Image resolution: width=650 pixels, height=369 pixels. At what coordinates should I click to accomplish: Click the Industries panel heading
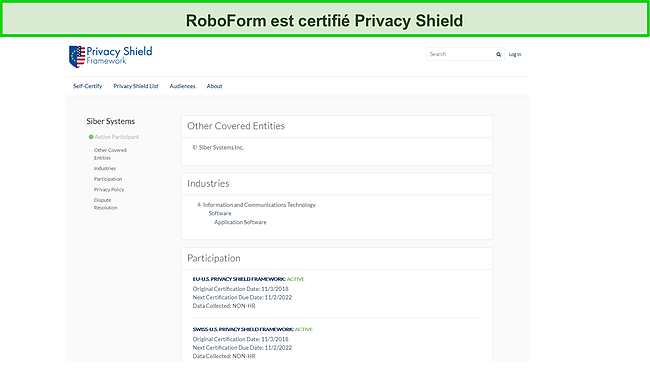(208, 183)
